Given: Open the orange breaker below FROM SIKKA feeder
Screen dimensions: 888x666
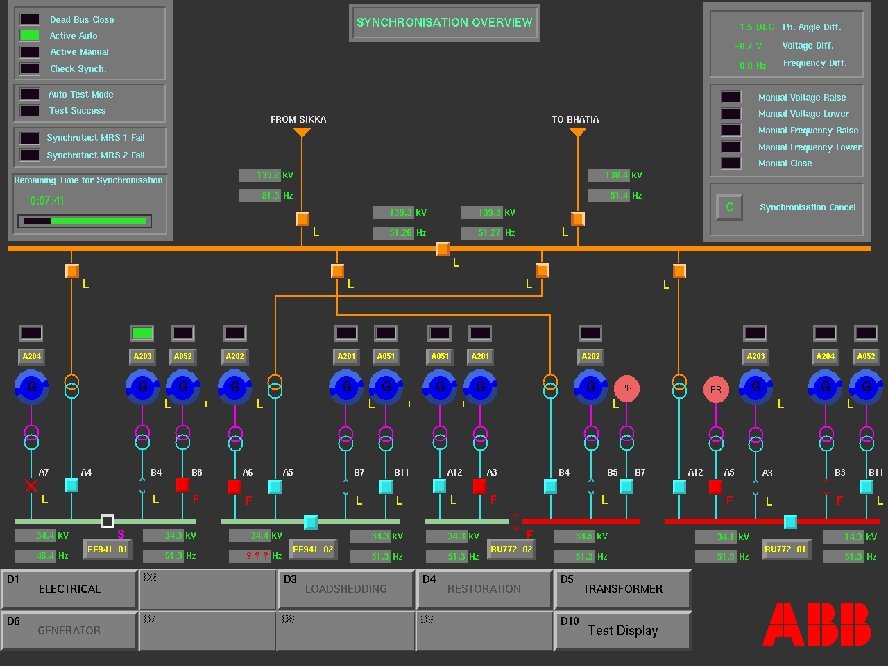Looking at the screenshot, I should pyautogui.click(x=303, y=218).
